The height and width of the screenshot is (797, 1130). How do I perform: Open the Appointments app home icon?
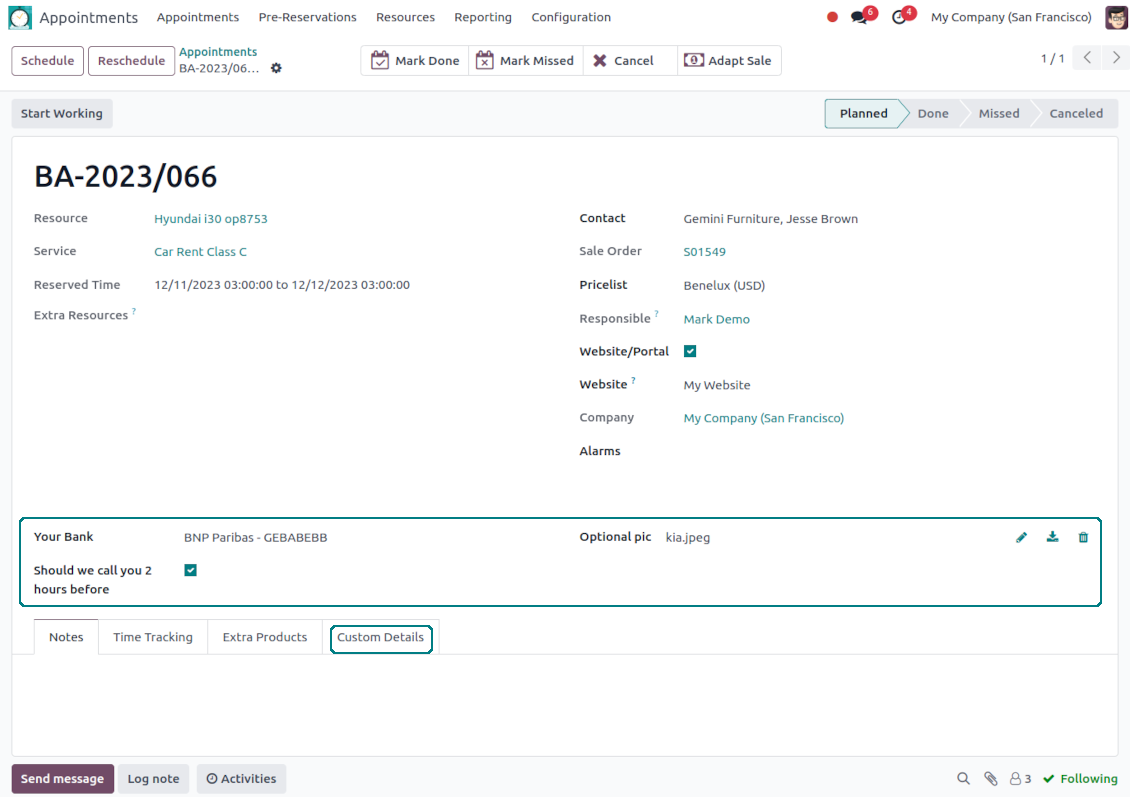(x=19, y=17)
